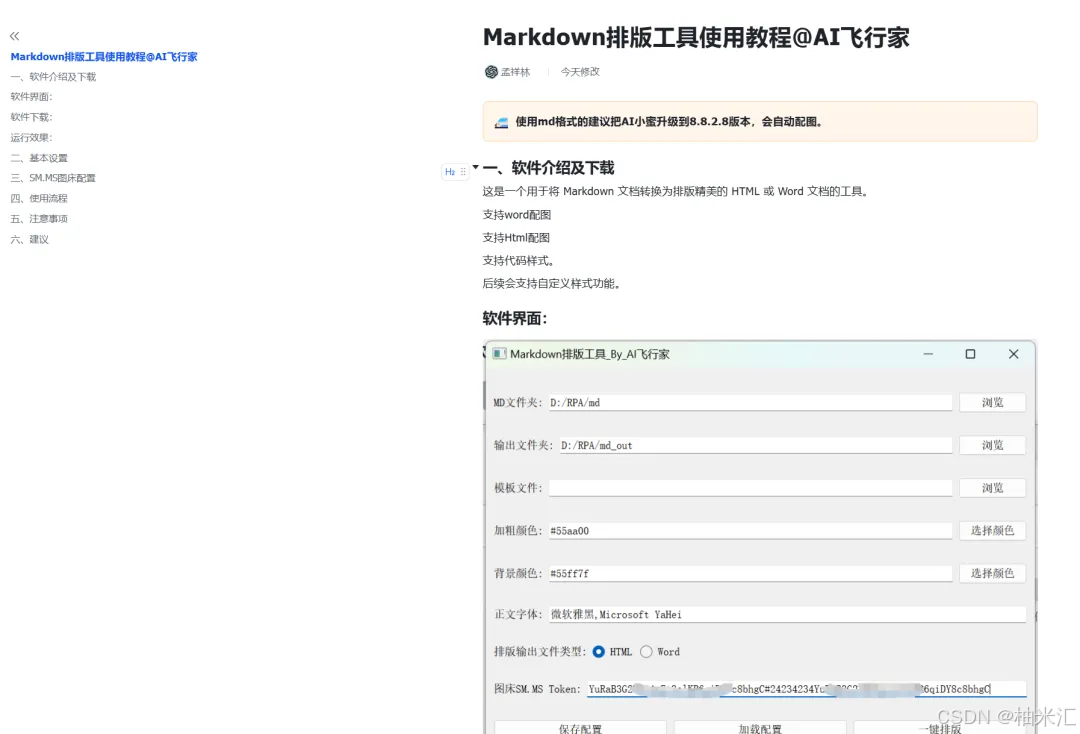Click the line 支持Html配图
Image resolution: width=1080 pixels, height=734 pixels.
pyautogui.click(x=516, y=238)
